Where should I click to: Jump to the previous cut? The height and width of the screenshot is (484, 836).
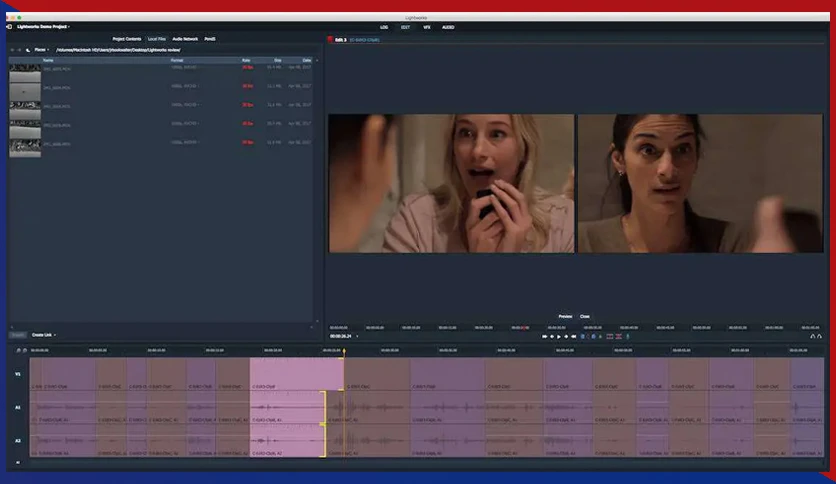pos(544,336)
